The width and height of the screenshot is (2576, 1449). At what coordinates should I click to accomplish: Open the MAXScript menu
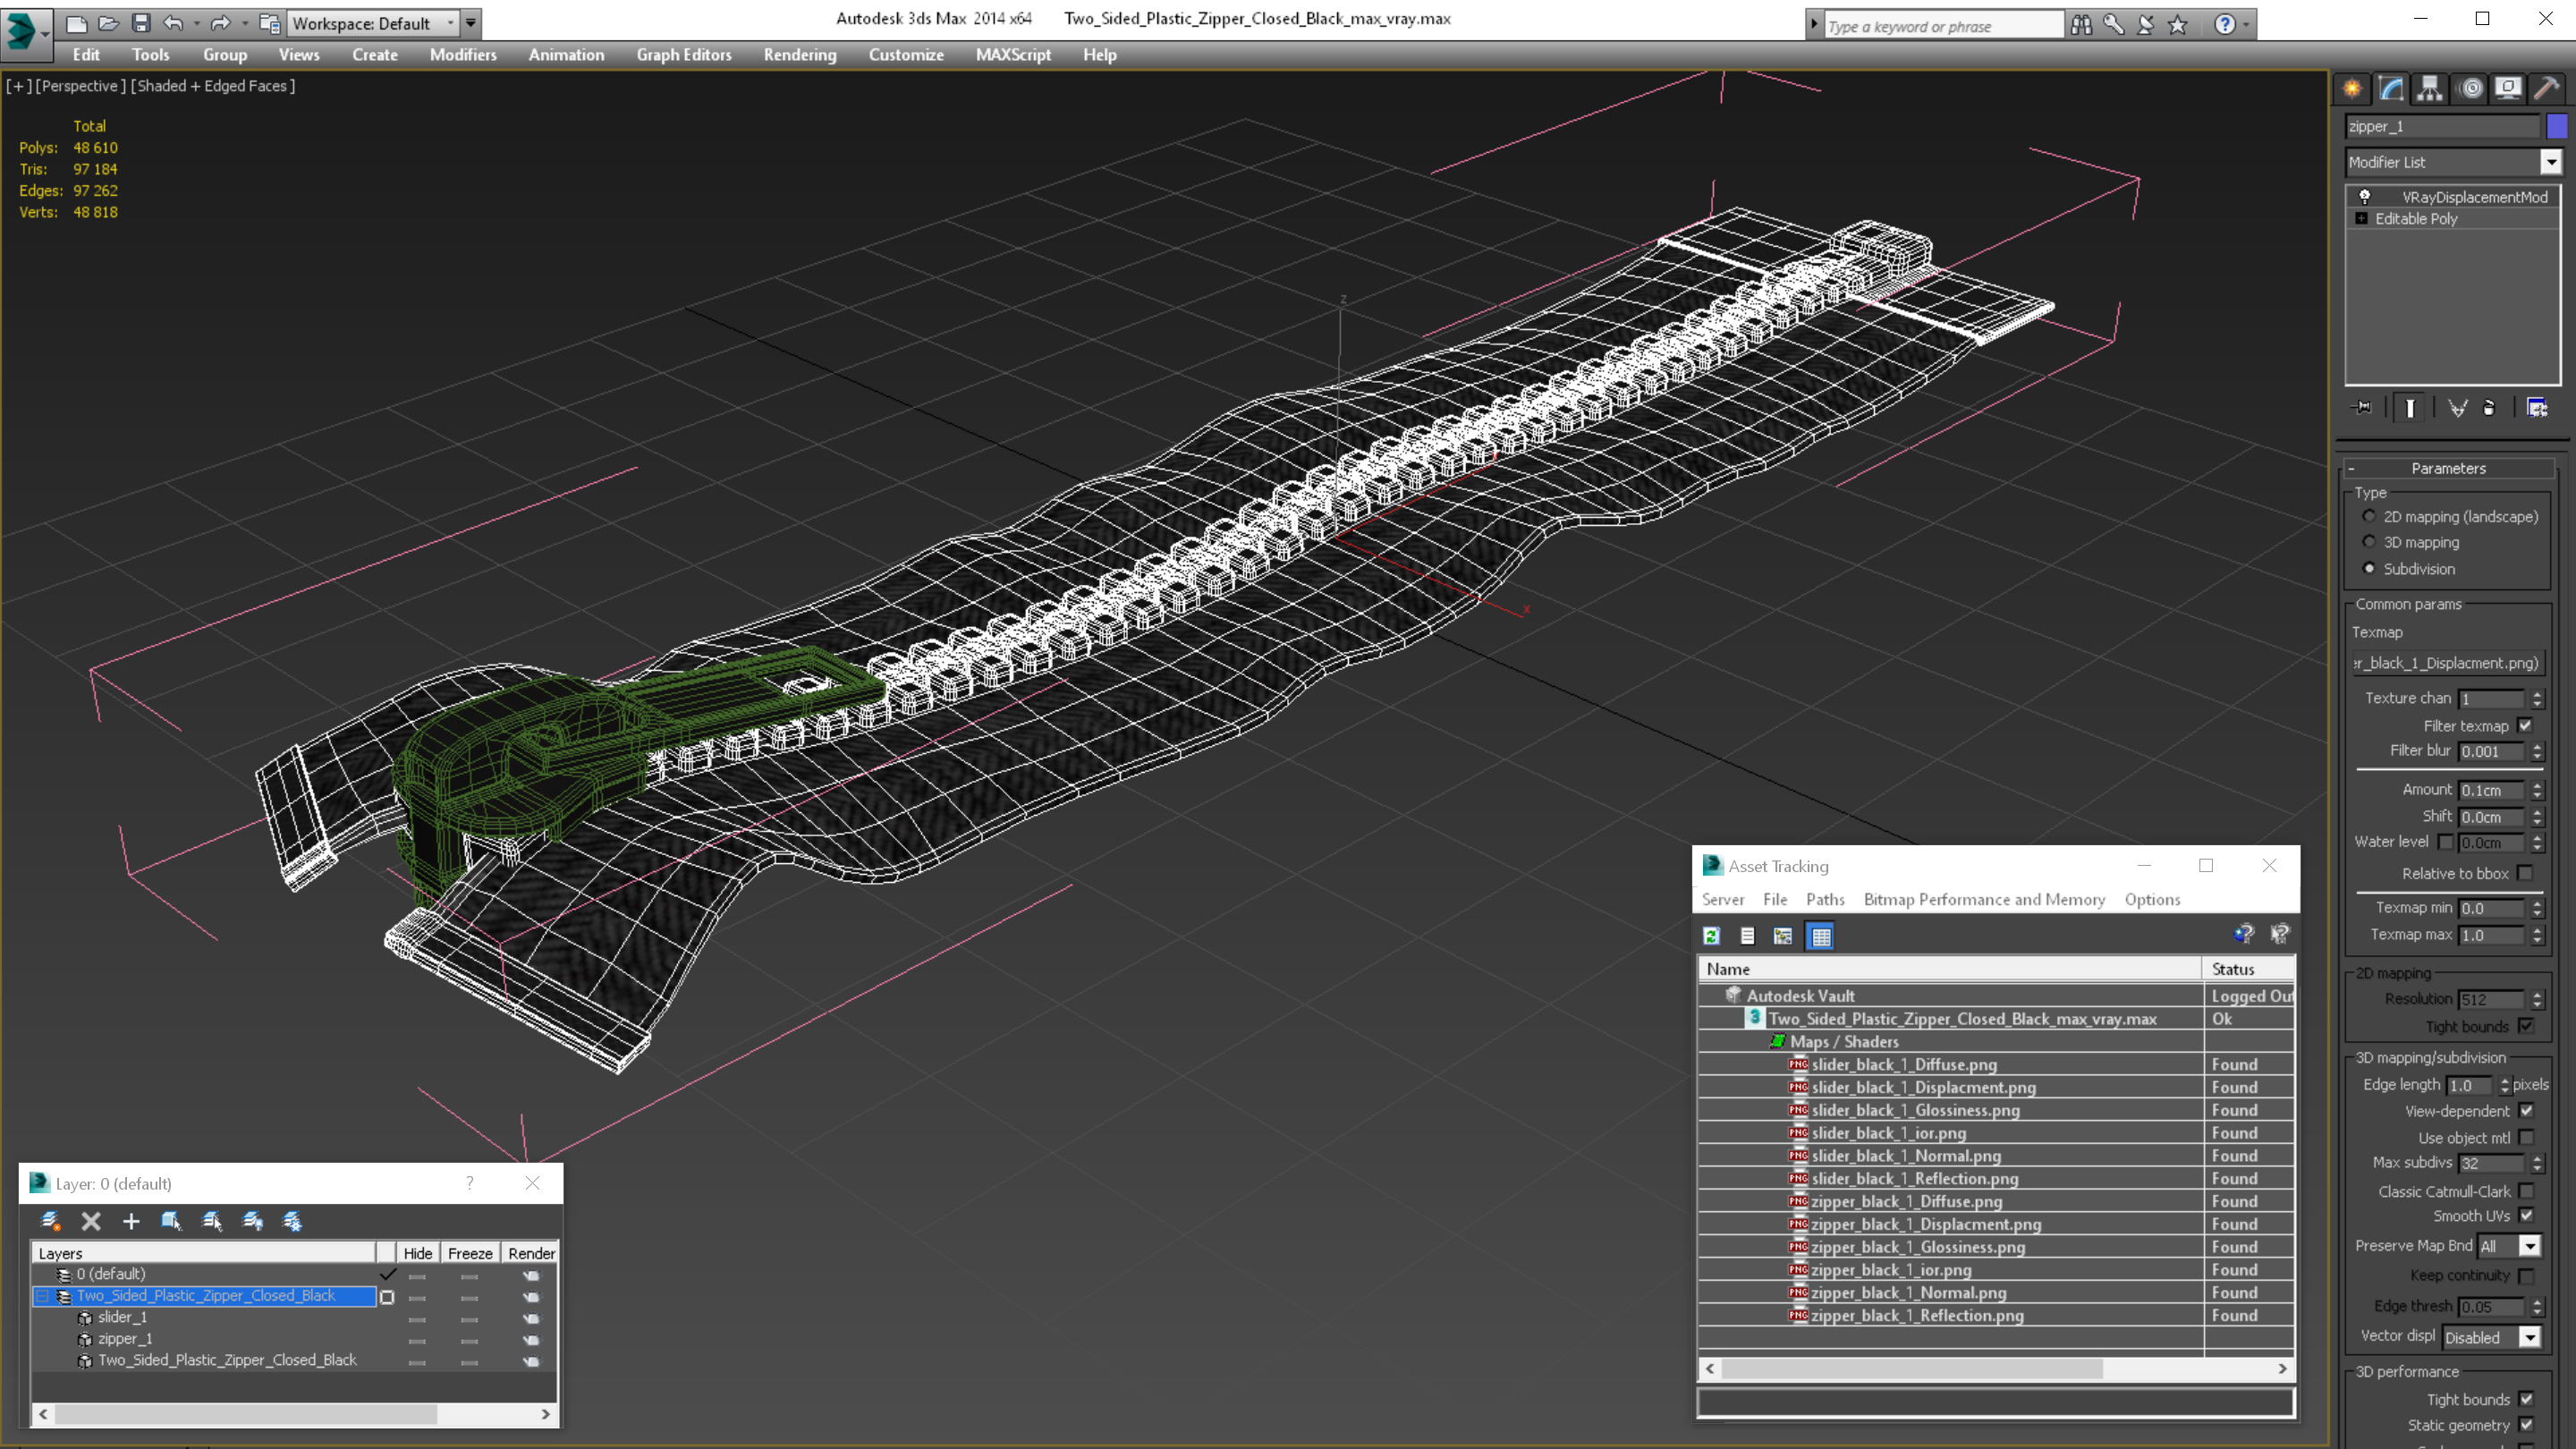tap(1013, 55)
